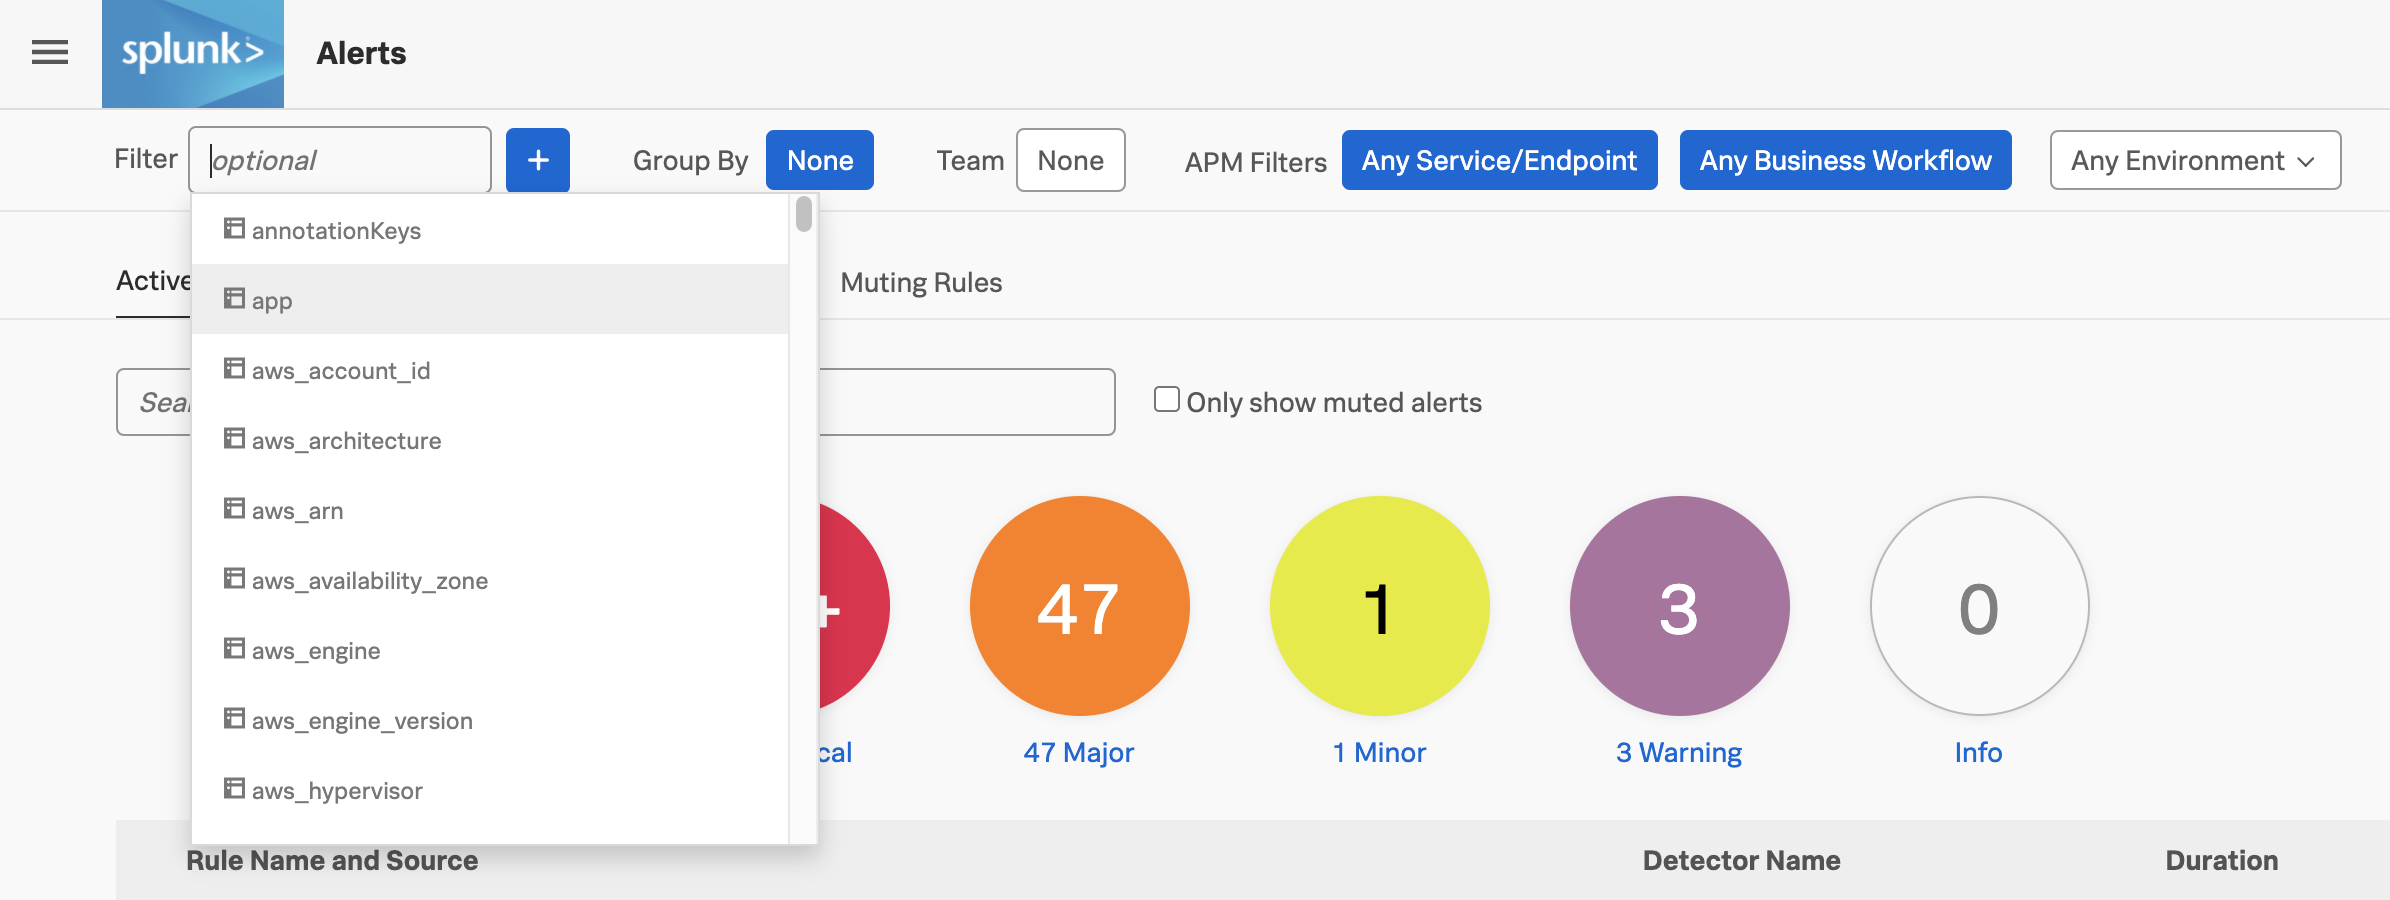Switch to the Muting Rules tab
The image size is (2390, 900).
(921, 283)
